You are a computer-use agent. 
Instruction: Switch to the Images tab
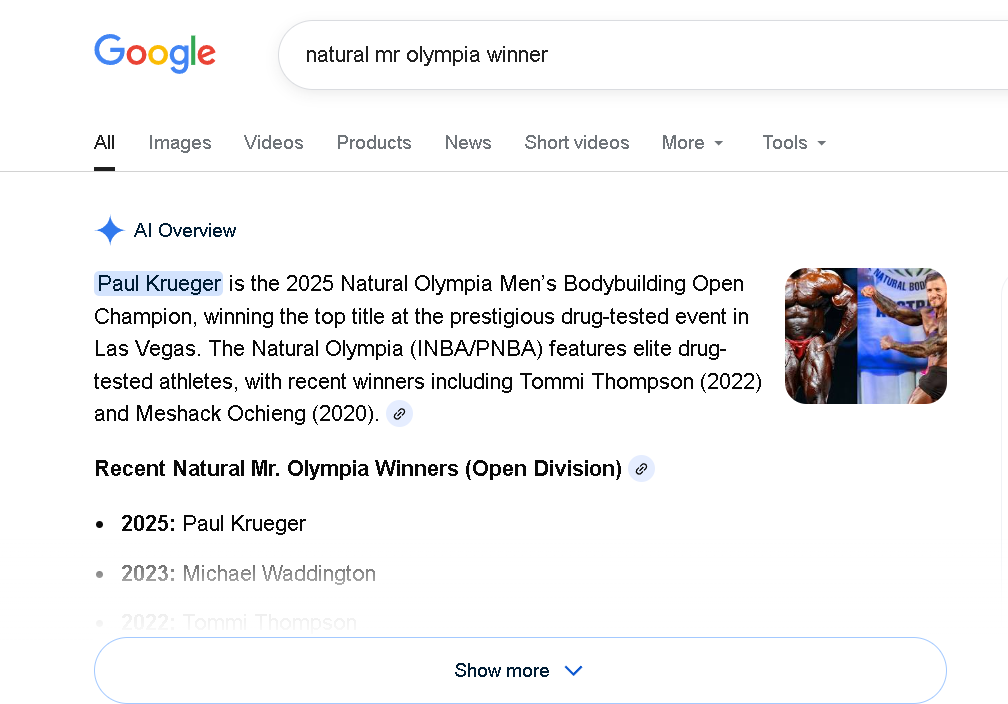(x=180, y=142)
